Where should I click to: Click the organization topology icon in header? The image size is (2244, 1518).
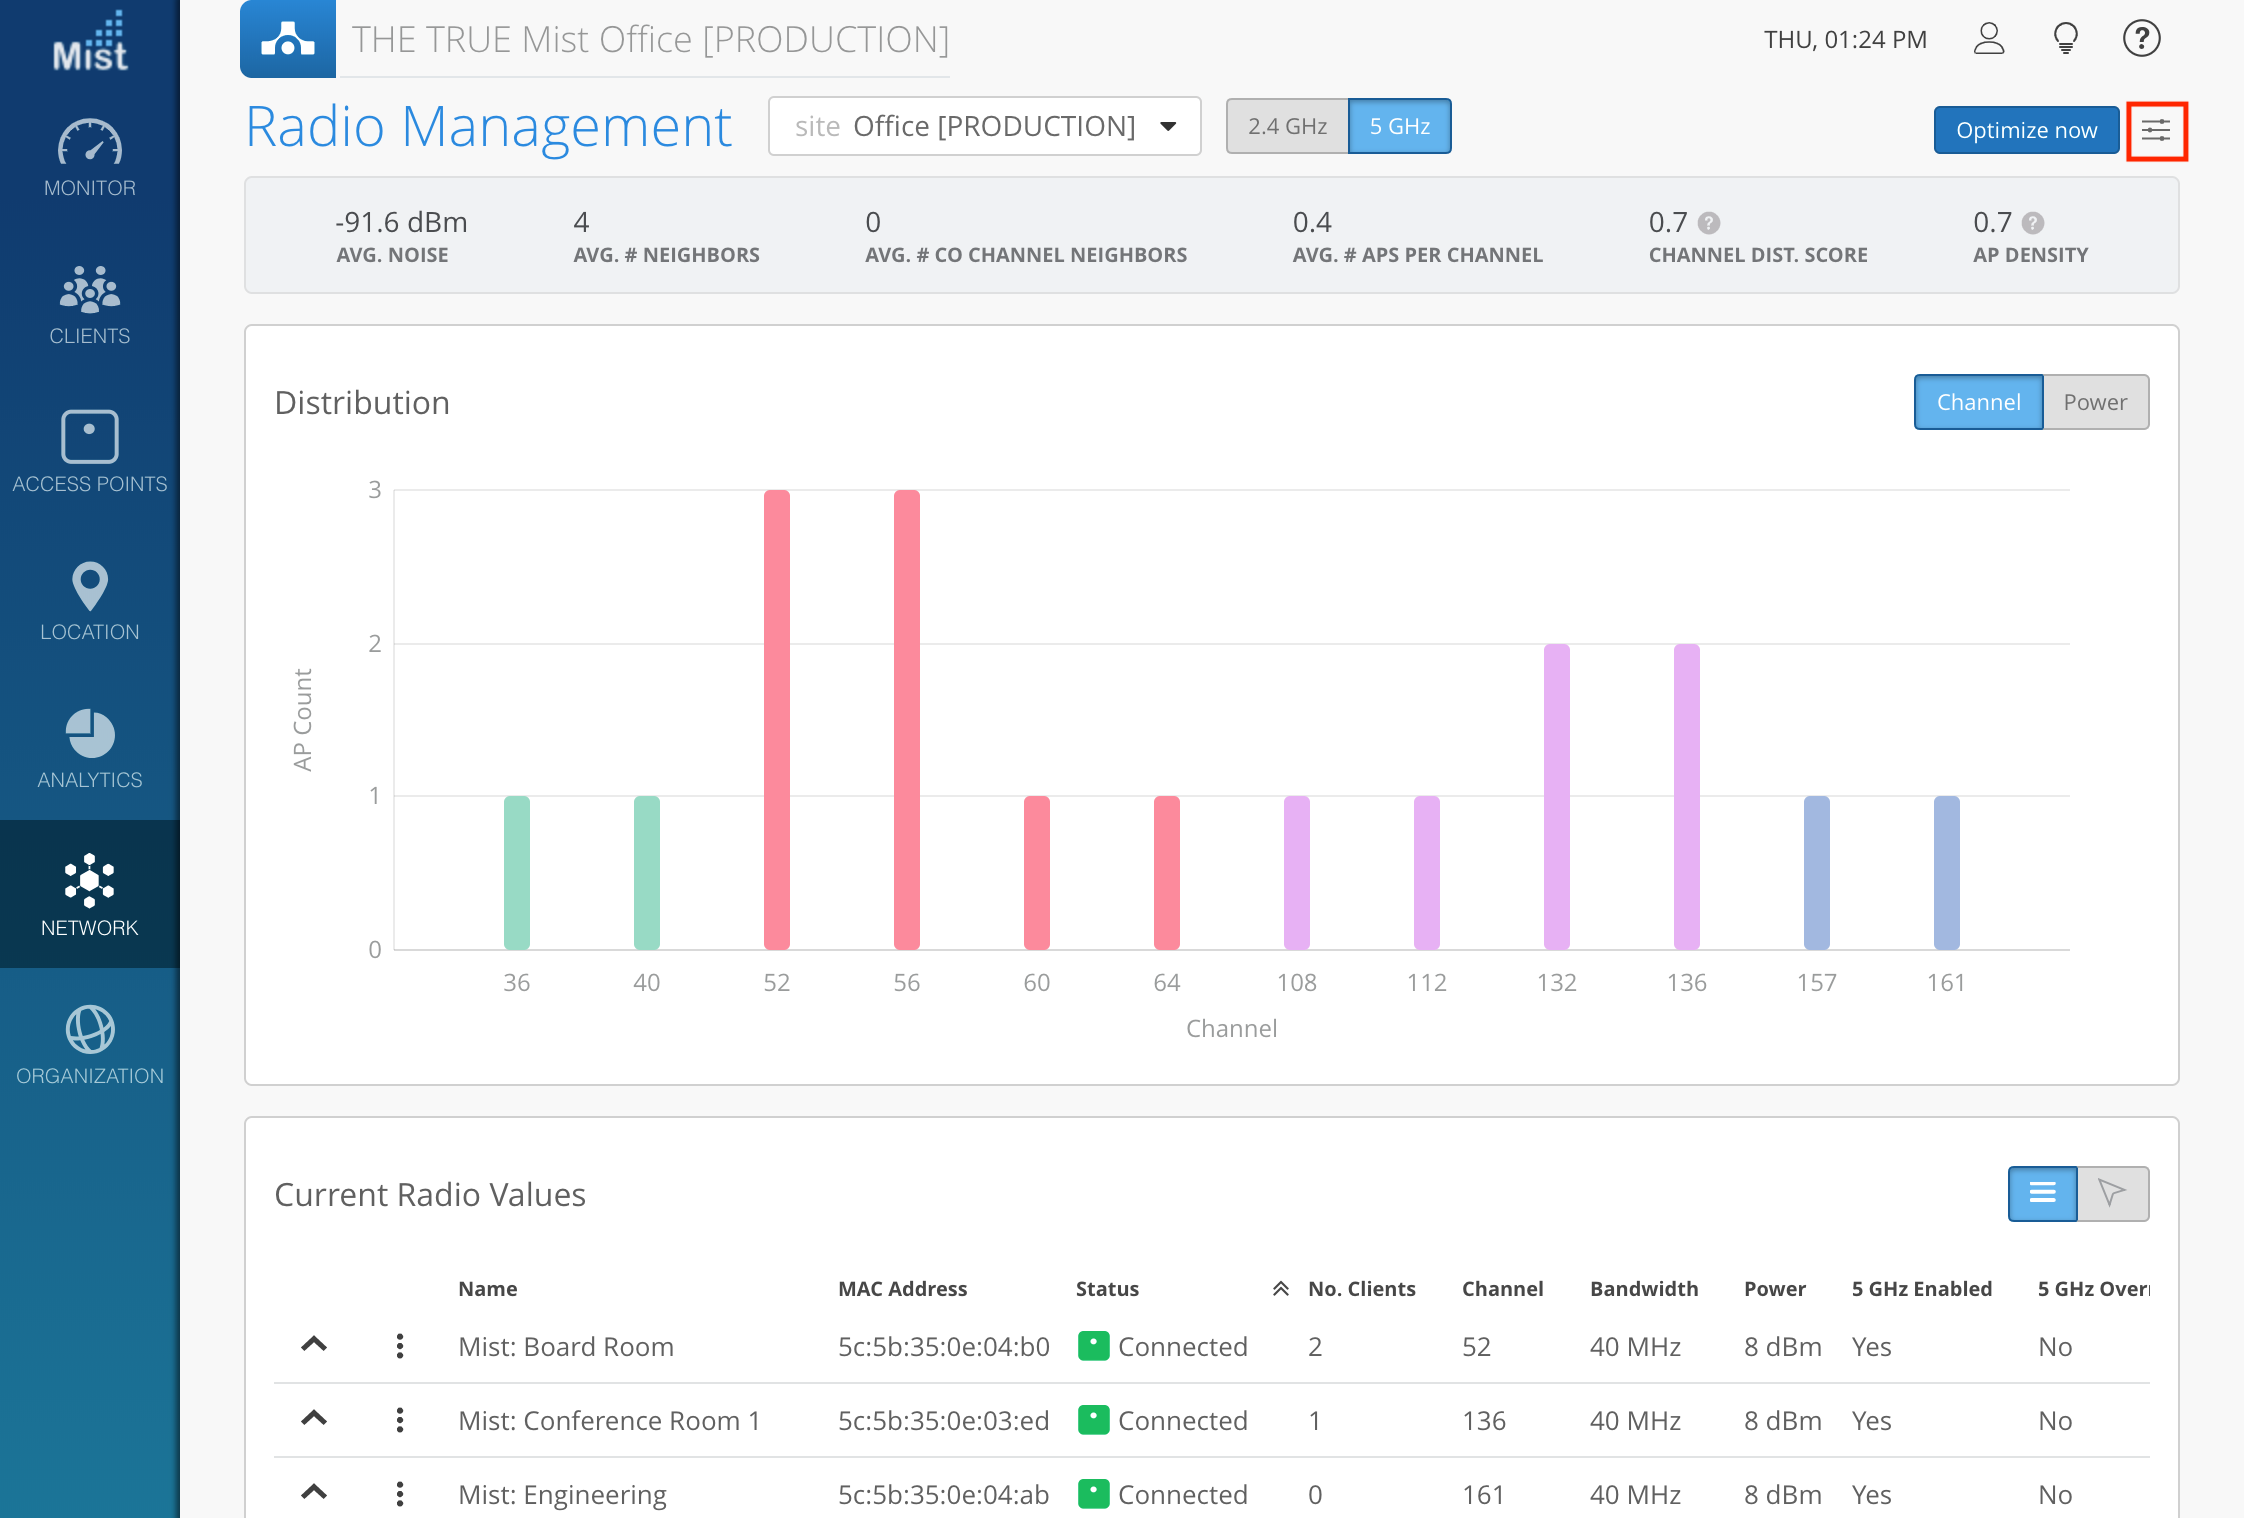pos(288,39)
